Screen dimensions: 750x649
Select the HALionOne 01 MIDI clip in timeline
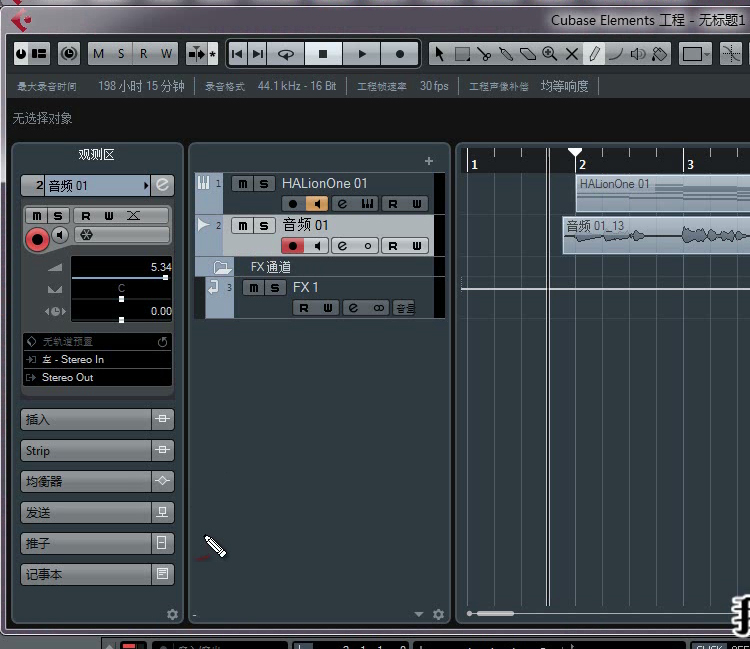coord(663,194)
